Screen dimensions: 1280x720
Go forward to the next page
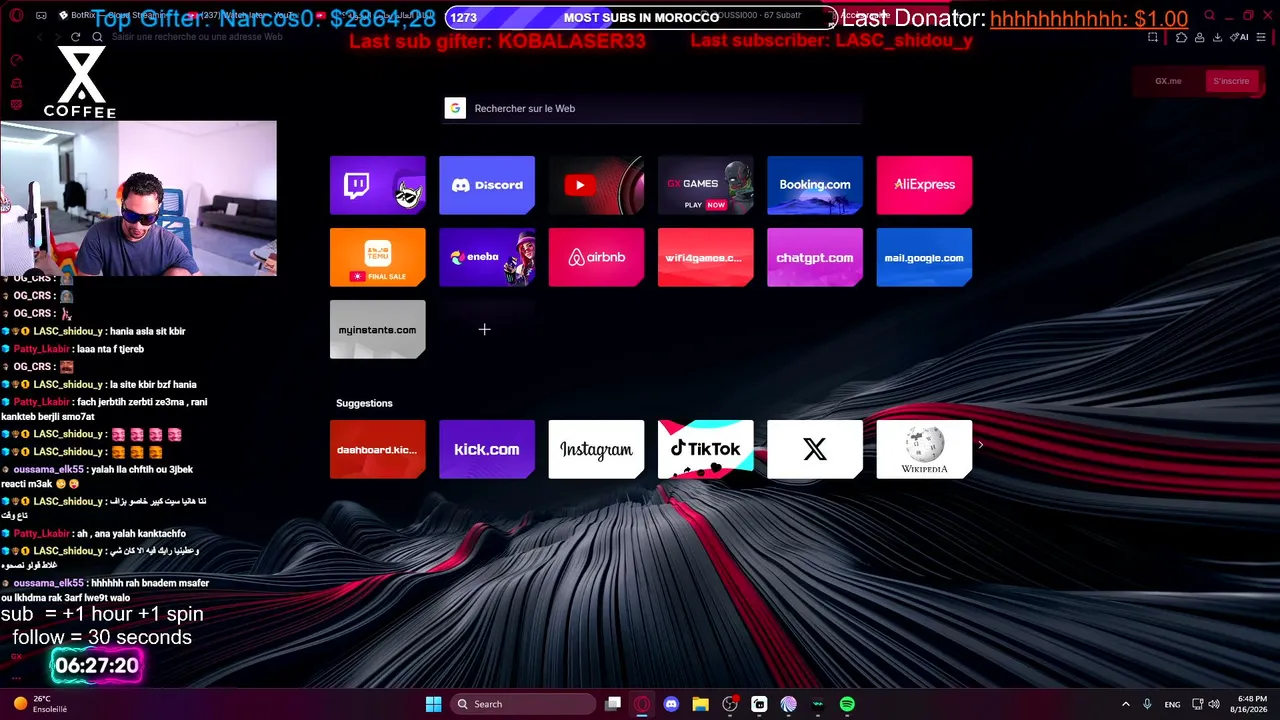click(x=56, y=37)
